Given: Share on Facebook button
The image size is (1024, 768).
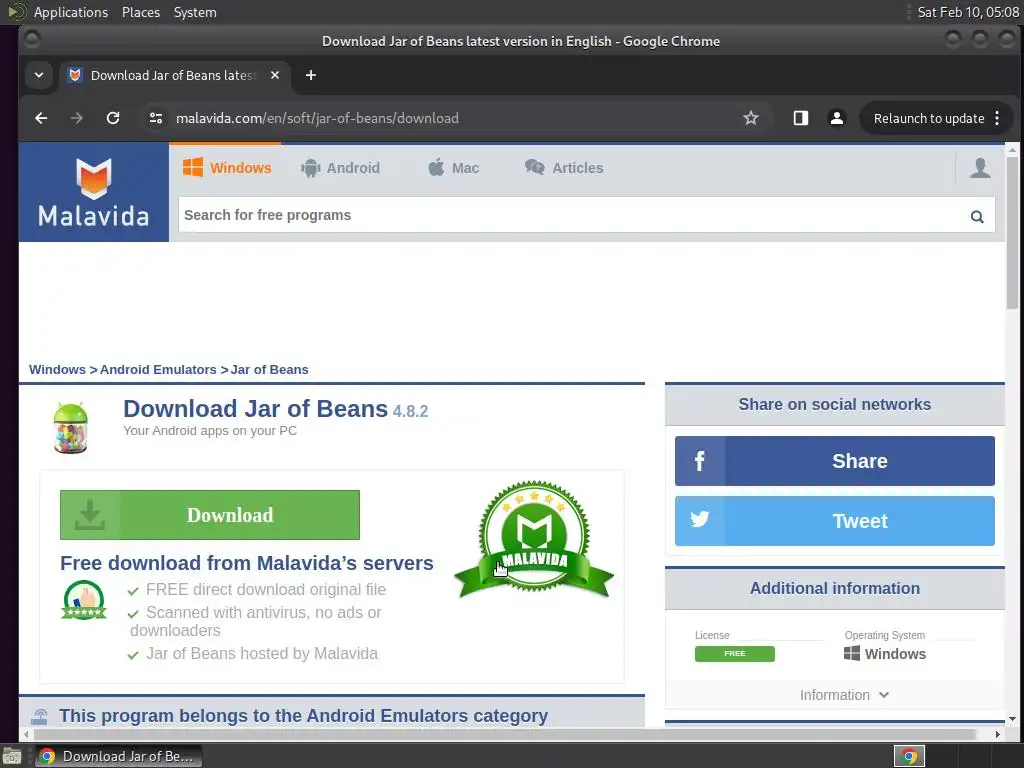Looking at the screenshot, I should pos(835,461).
